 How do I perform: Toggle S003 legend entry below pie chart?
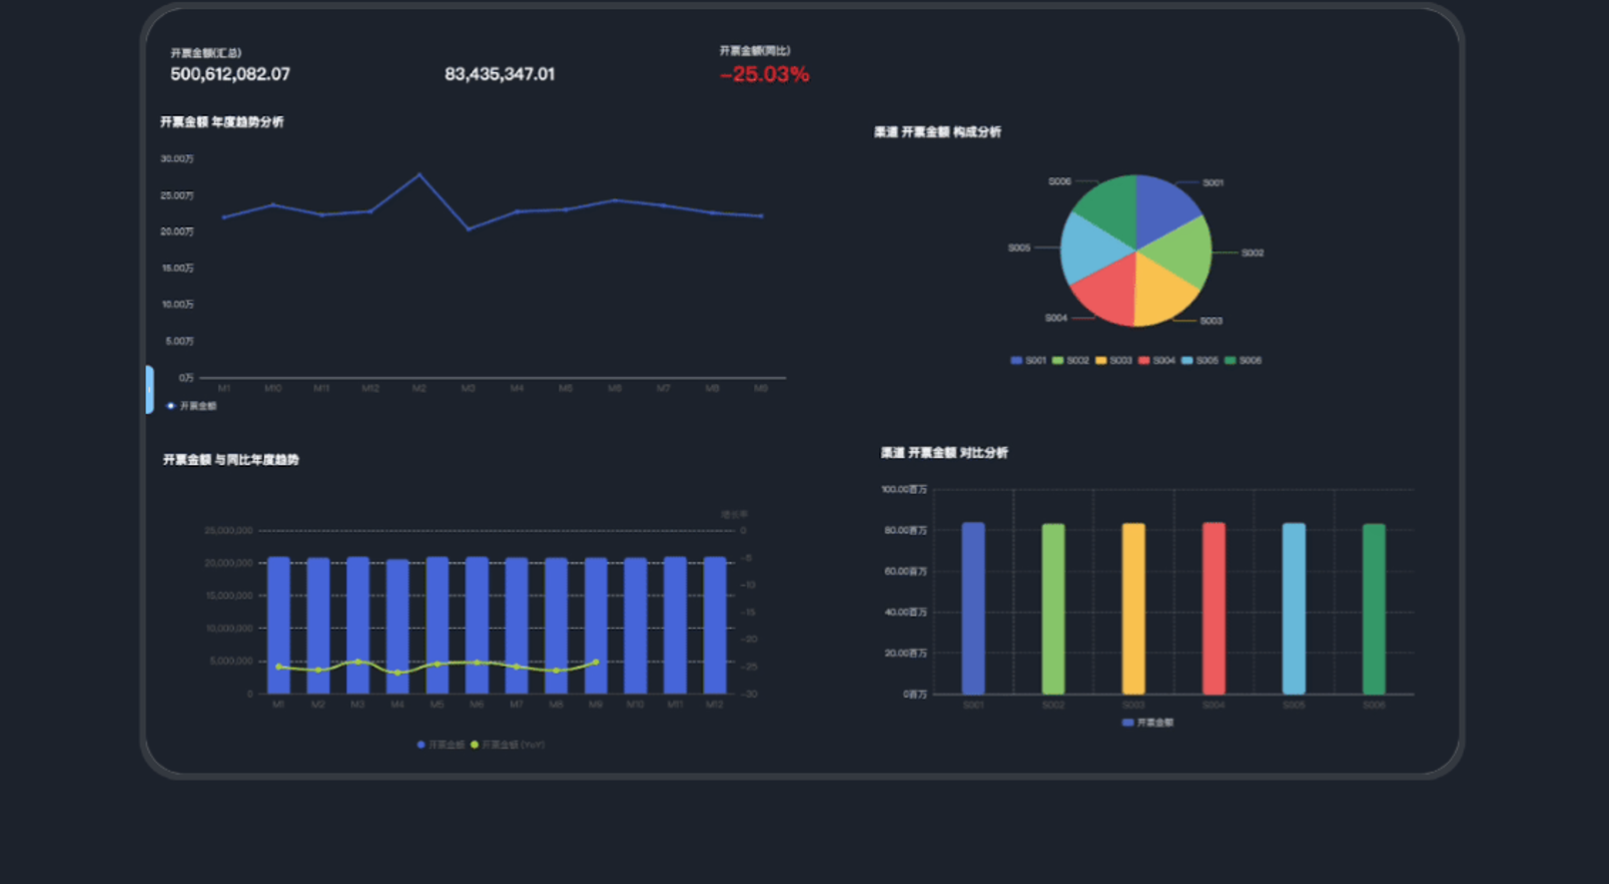tap(1114, 361)
